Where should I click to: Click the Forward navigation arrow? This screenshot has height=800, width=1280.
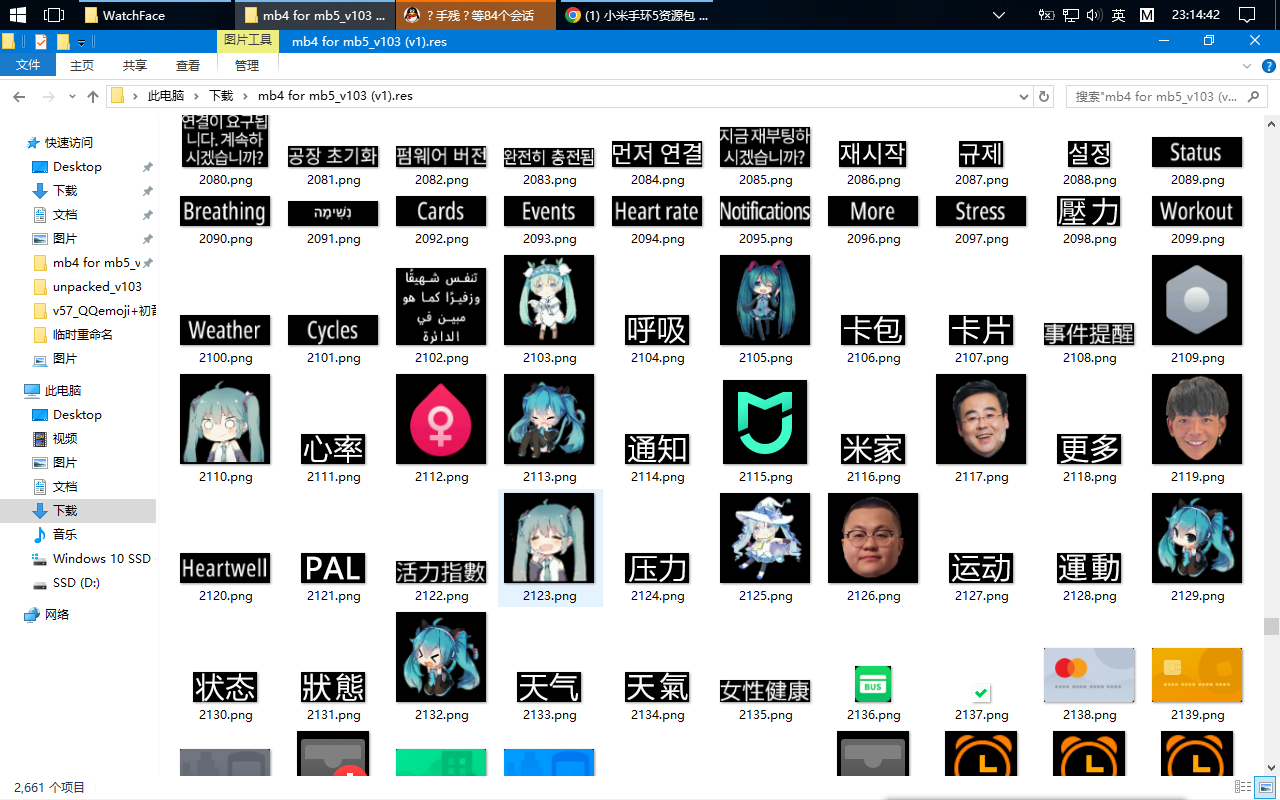pos(47,97)
